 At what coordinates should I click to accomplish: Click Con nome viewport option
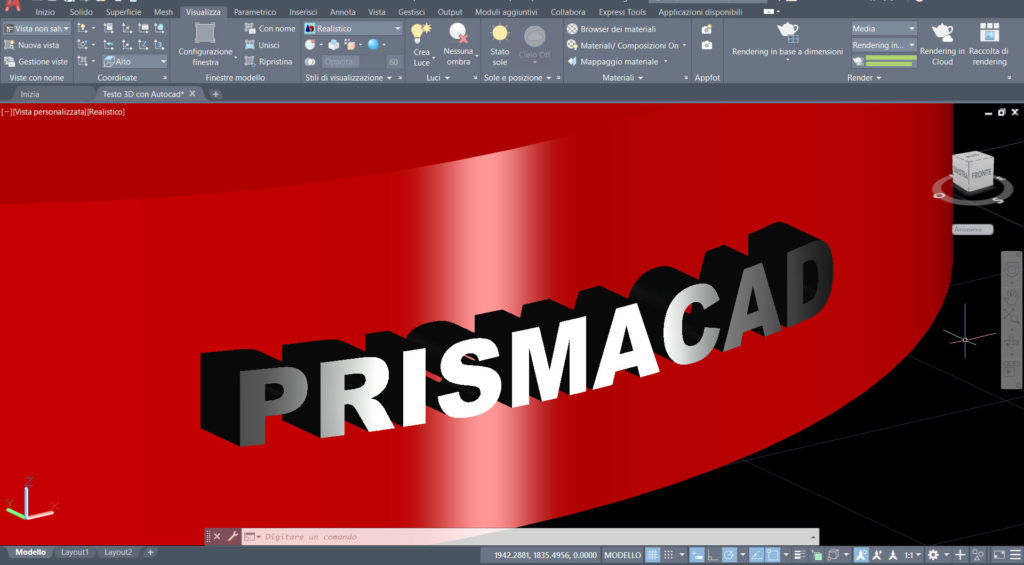(x=270, y=29)
